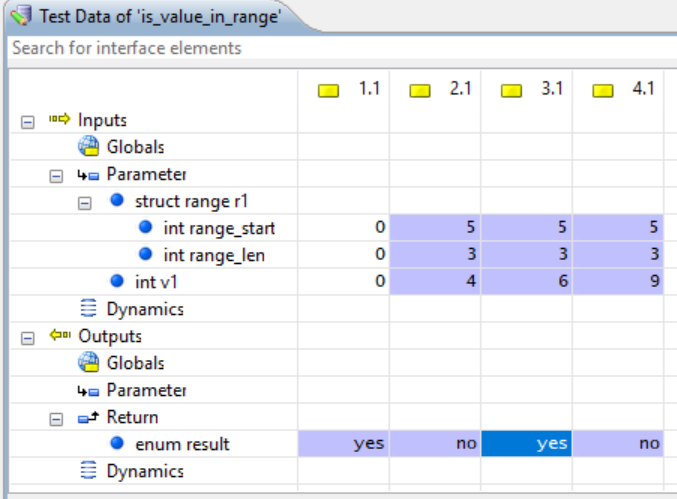Image resolution: width=677 pixels, height=499 pixels.
Task: Click result 'no' in column 2.1
Action: coord(435,443)
